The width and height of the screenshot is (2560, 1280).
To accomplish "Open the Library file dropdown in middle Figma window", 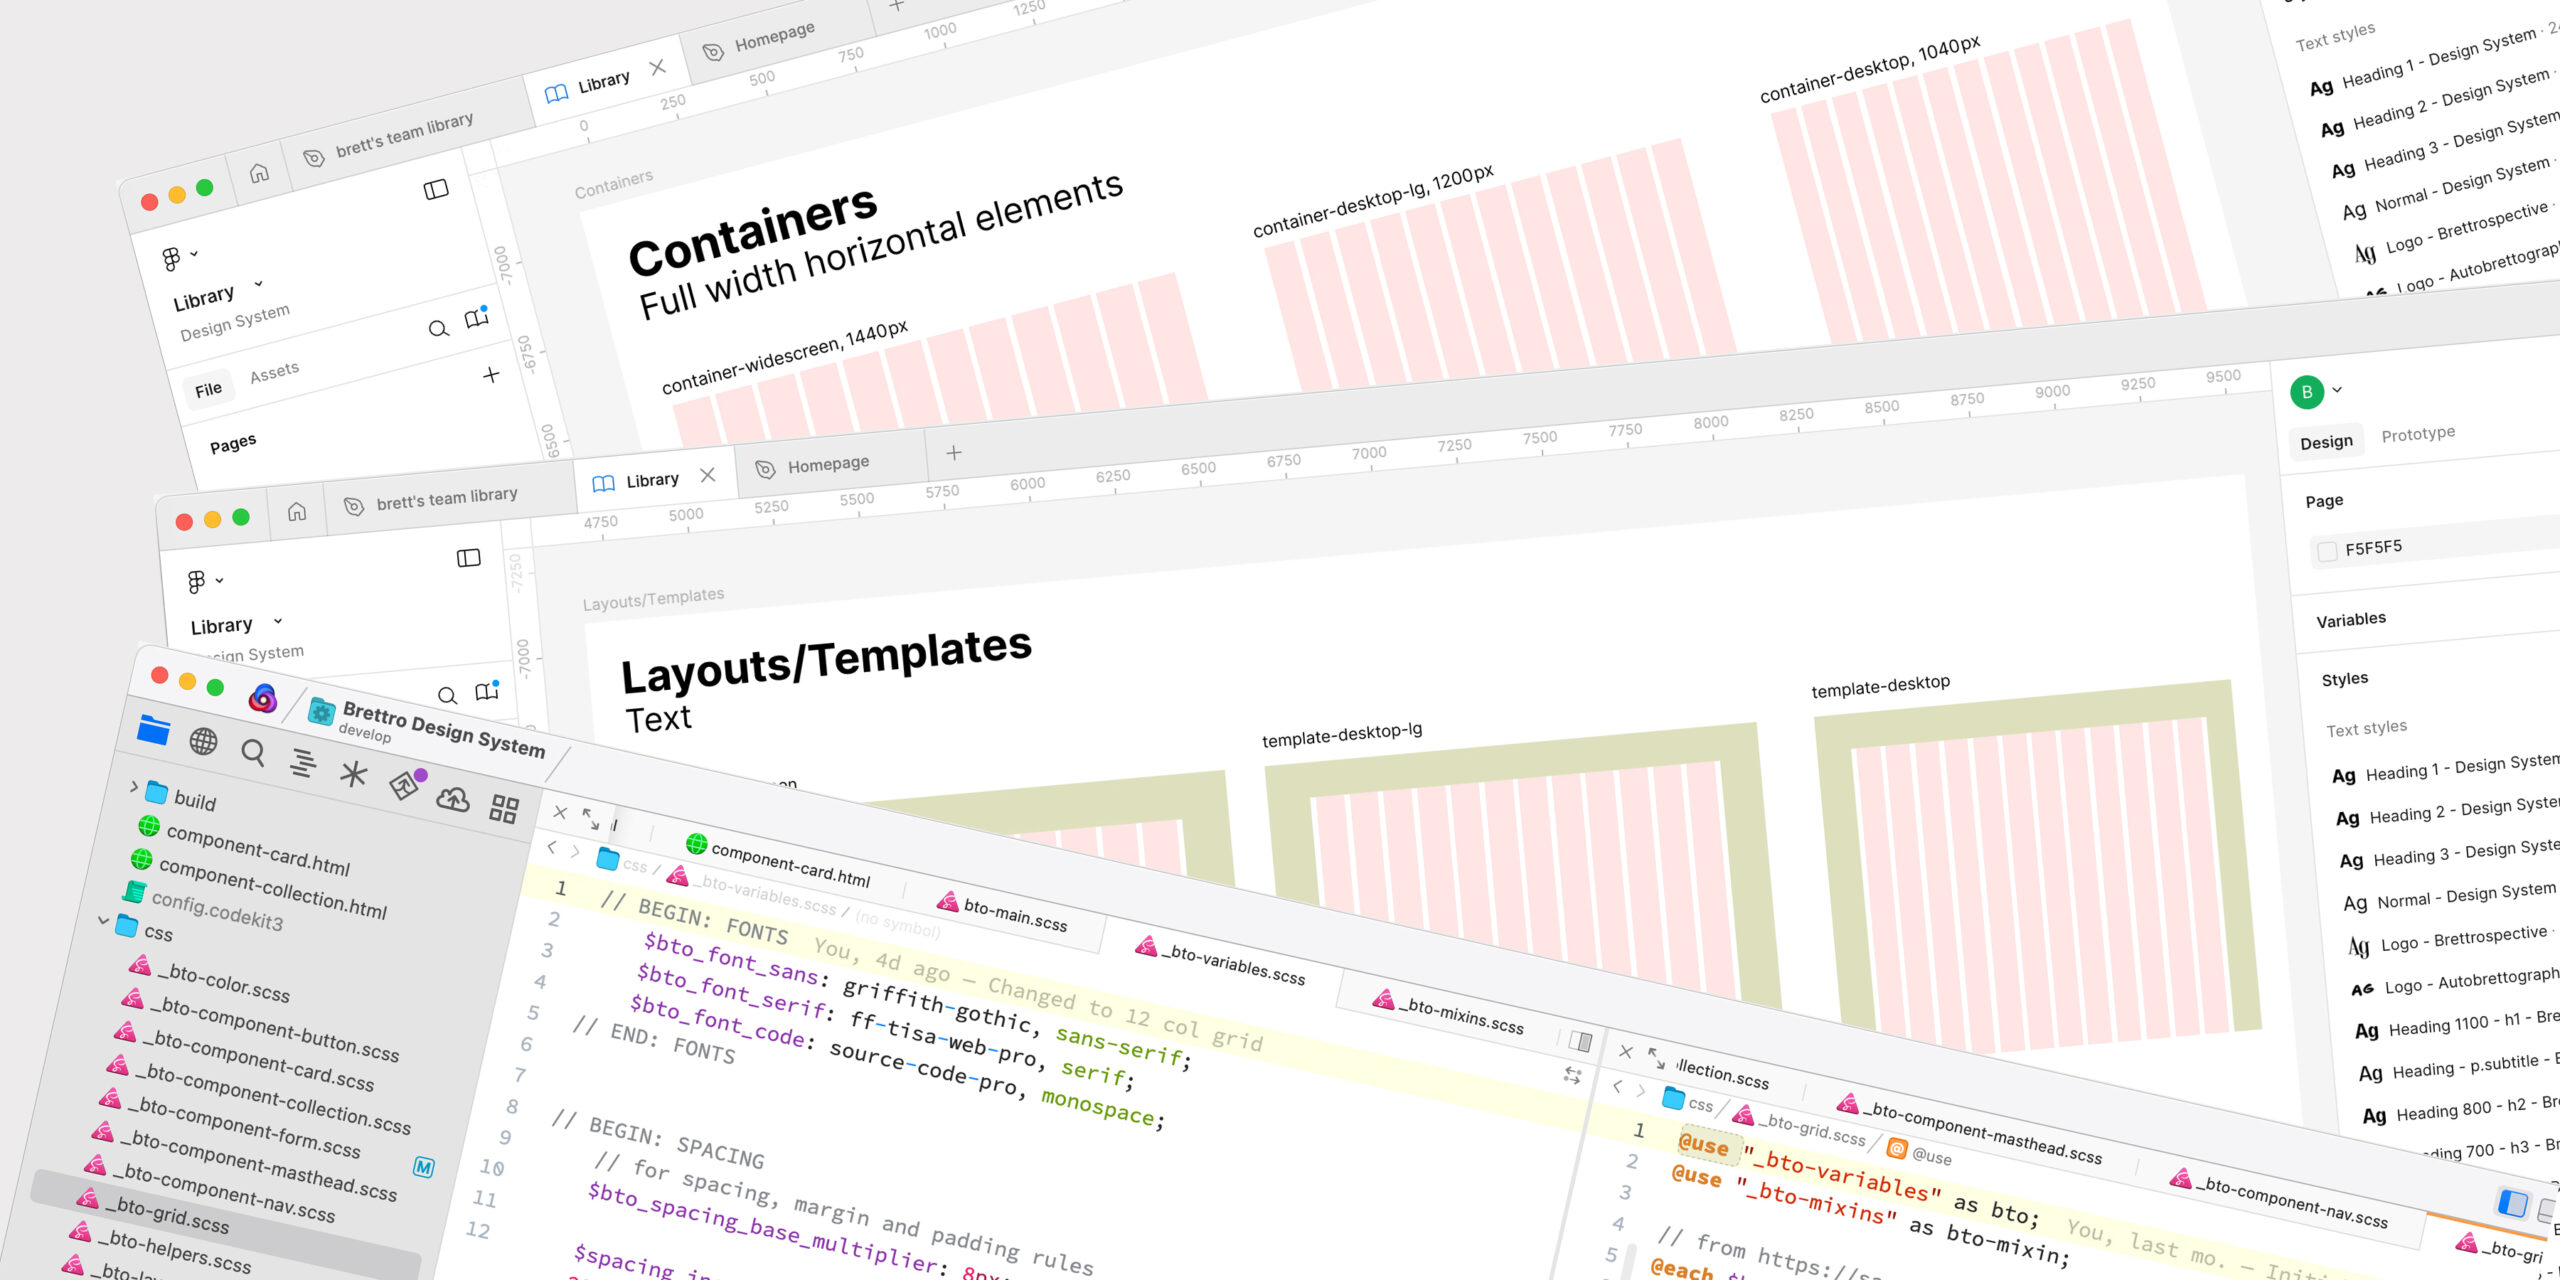I will 278,621.
